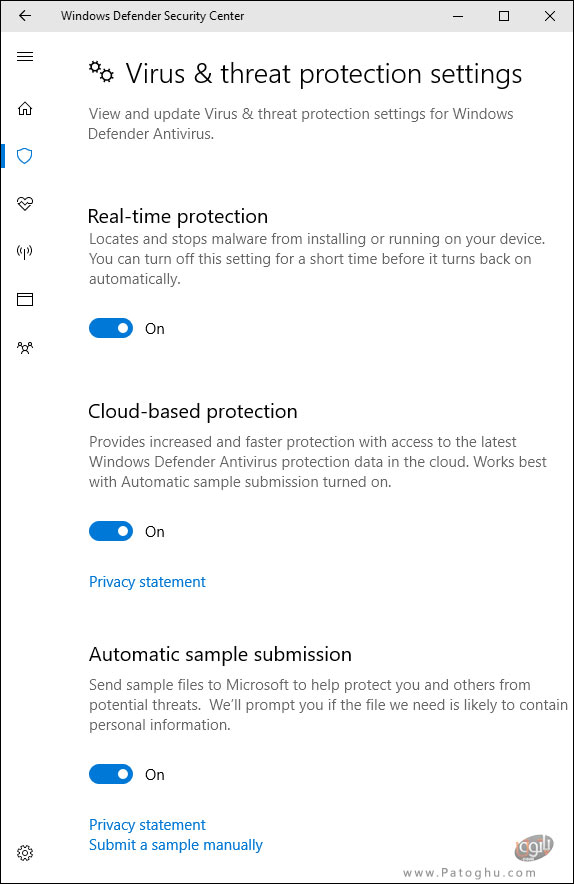This screenshot has height=884, width=574.
Task: Minimize the Windows Defender window
Action: click(458, 16)
